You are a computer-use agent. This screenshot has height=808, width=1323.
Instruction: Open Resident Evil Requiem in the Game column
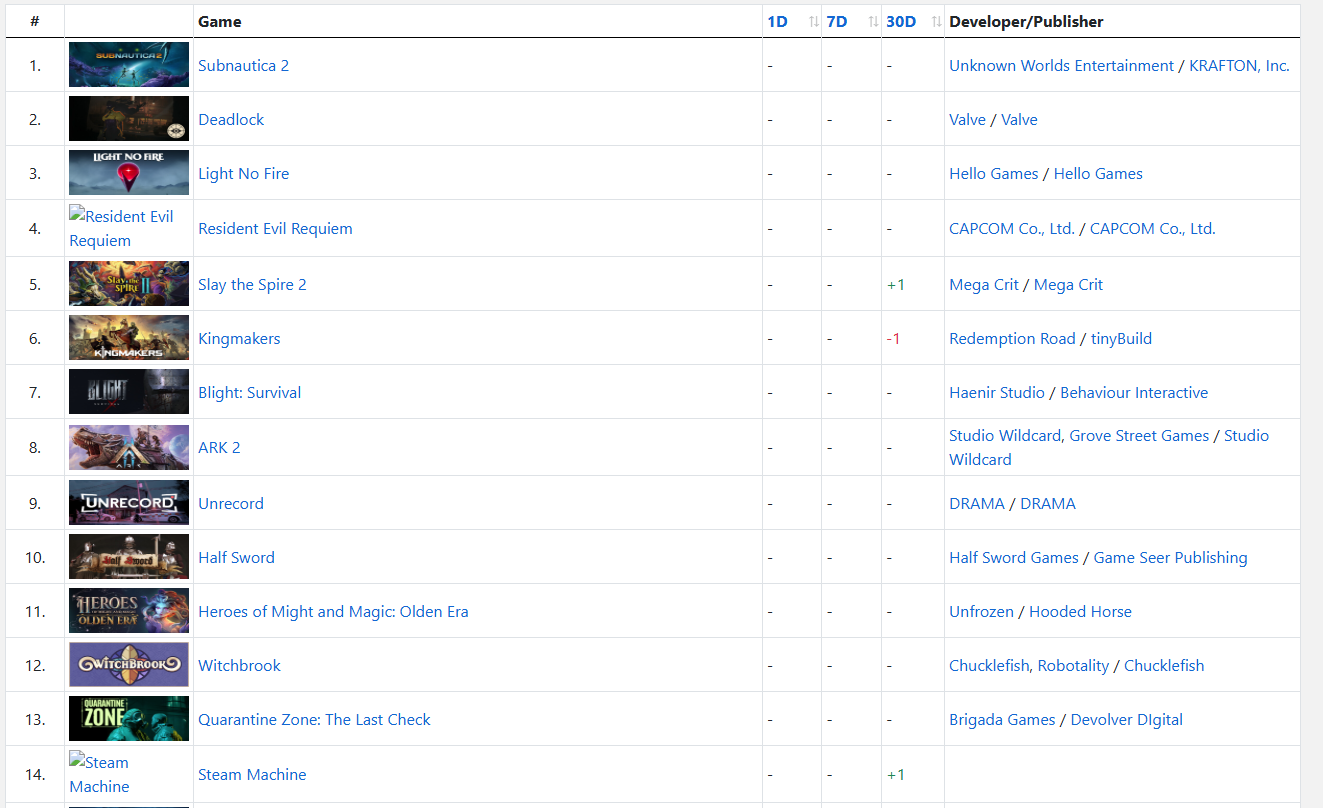[x=275, y=229]
